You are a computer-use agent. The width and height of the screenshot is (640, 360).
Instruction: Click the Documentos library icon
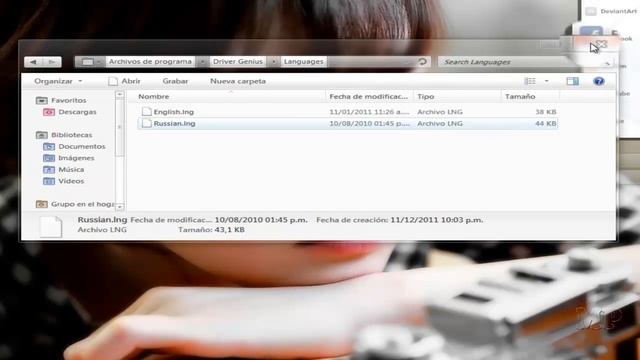tap(49, 146)
